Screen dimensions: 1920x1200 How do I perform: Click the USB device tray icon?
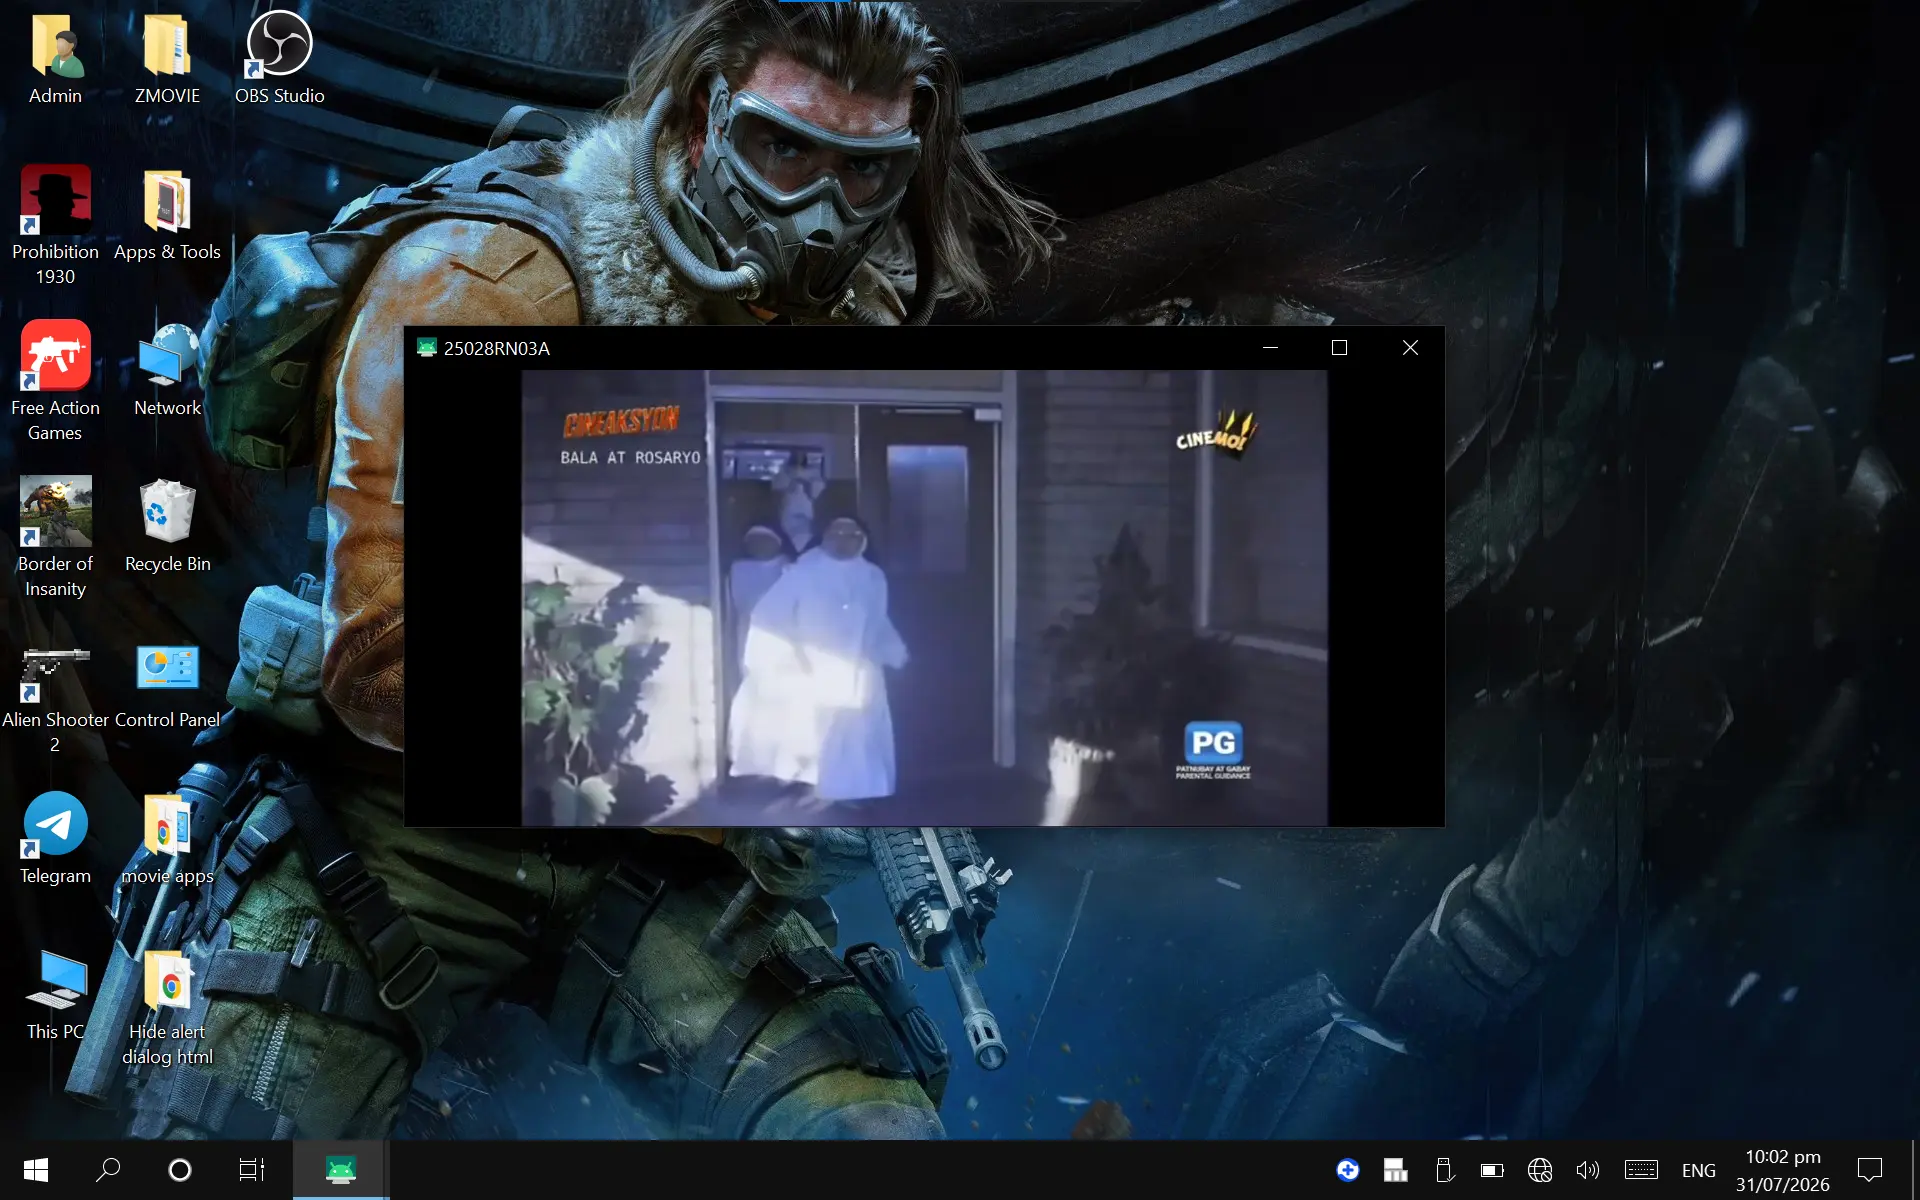pos(1444,1170)
